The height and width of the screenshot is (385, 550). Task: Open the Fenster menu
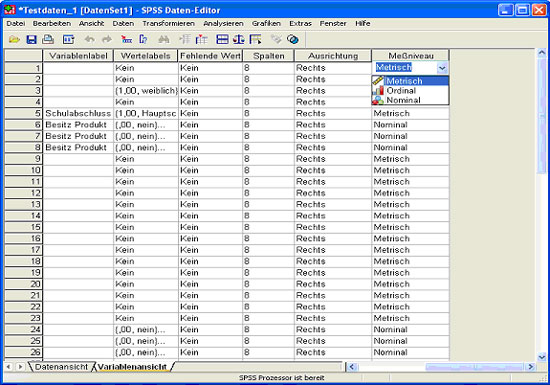[x=333, y=23]
